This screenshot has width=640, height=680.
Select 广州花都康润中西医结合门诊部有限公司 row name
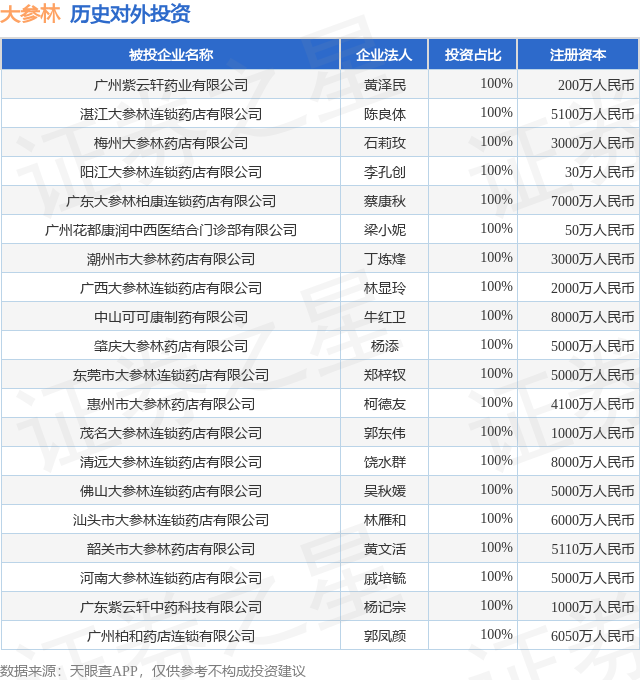coord(171,230)
